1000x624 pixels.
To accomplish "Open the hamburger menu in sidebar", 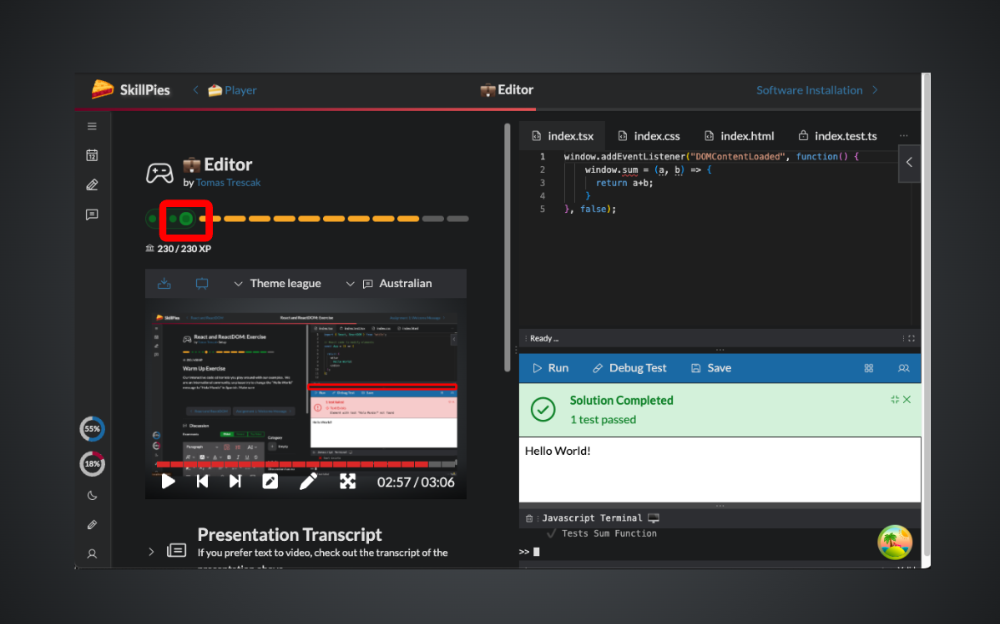I will pyautogui.click(x=92, y=126).
